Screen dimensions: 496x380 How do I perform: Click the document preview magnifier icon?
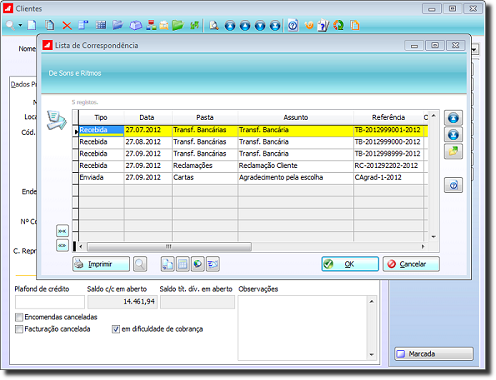coord(214,25)
